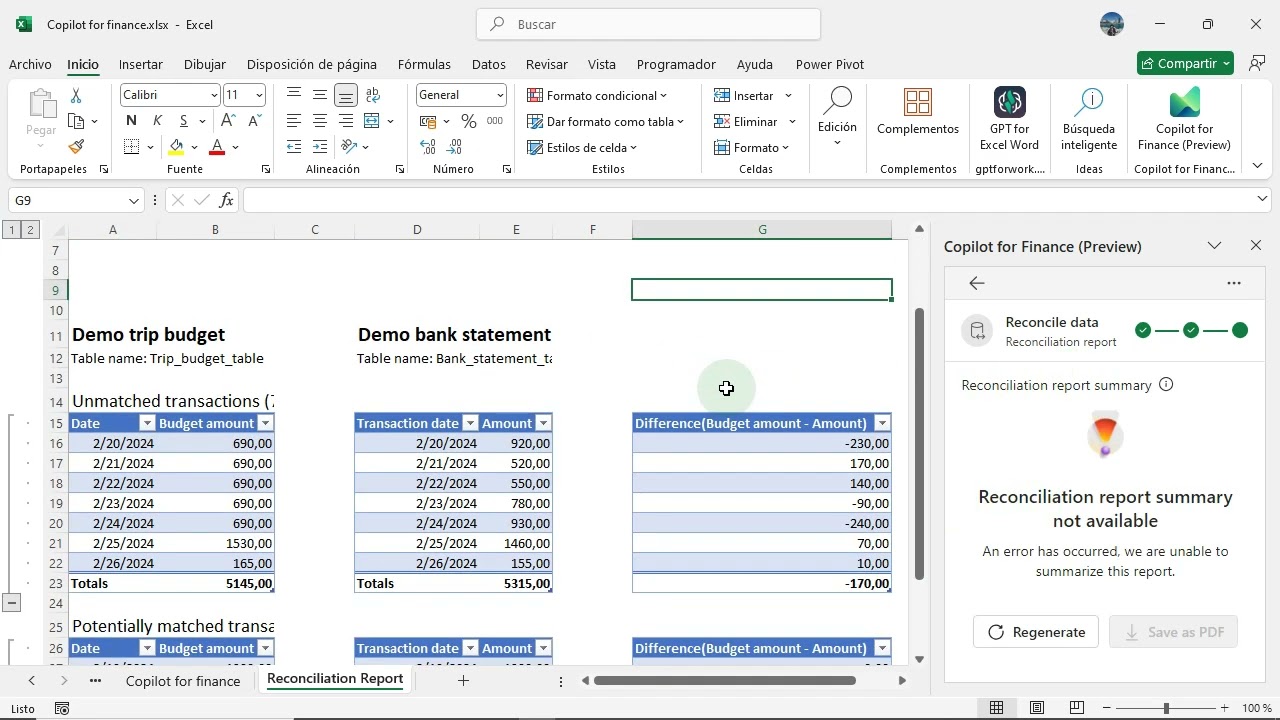This screenshot has height=720, width=1280.
Task: Open the Power Pivot tab
Action: (x=830, y=64)
